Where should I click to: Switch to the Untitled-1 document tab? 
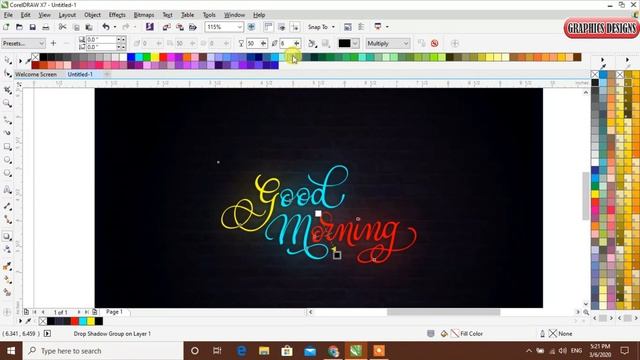point(80,74)
